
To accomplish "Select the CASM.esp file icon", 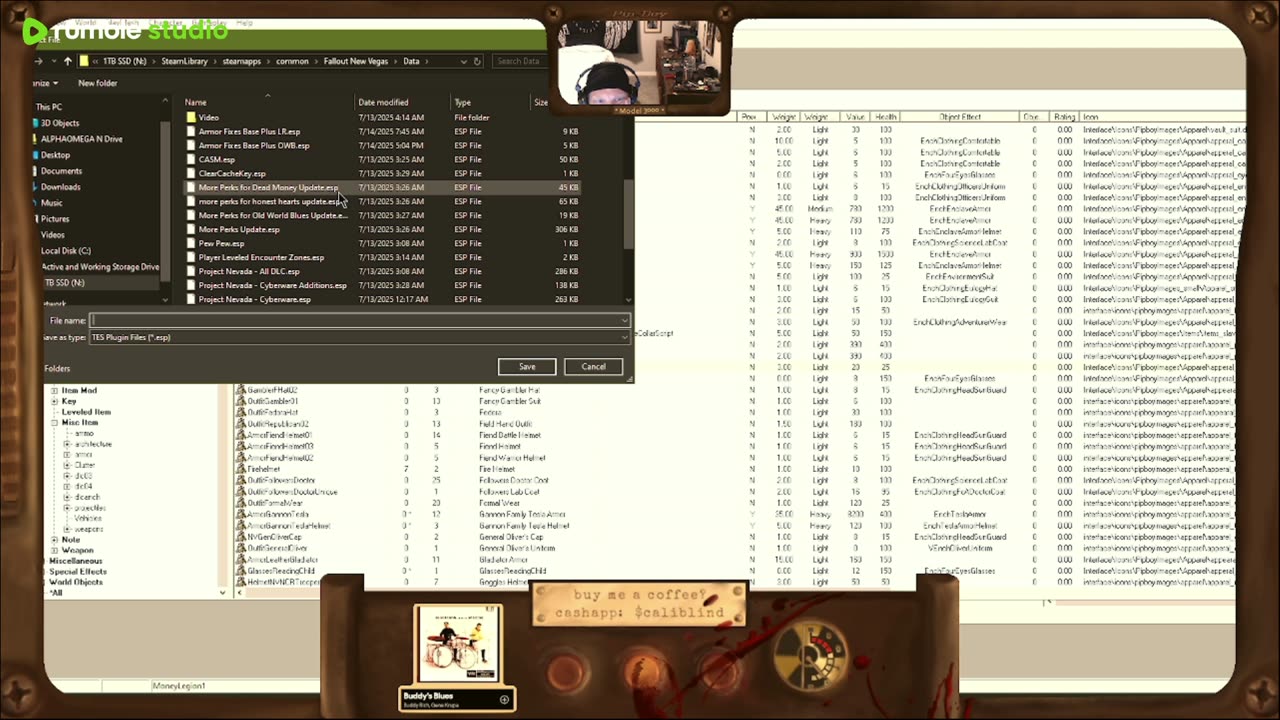I will 191,159.
